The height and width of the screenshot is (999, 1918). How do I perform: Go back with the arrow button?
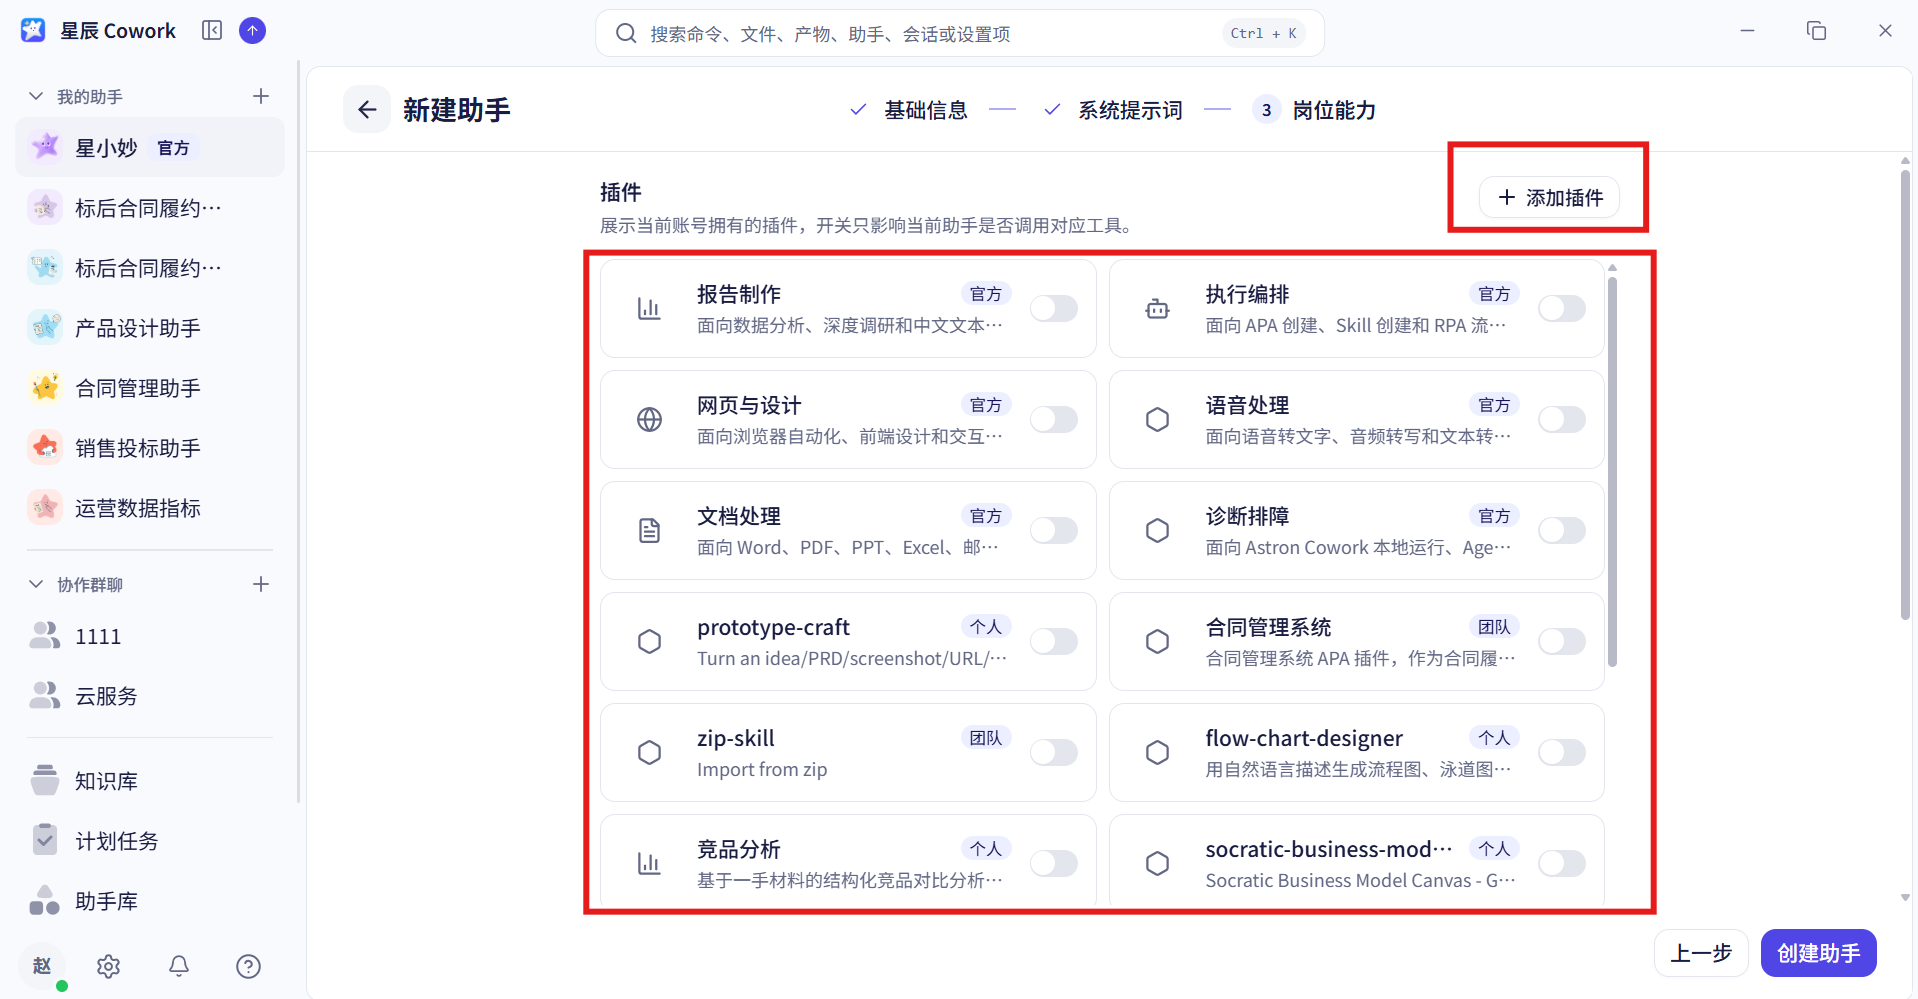coord(367,109)
